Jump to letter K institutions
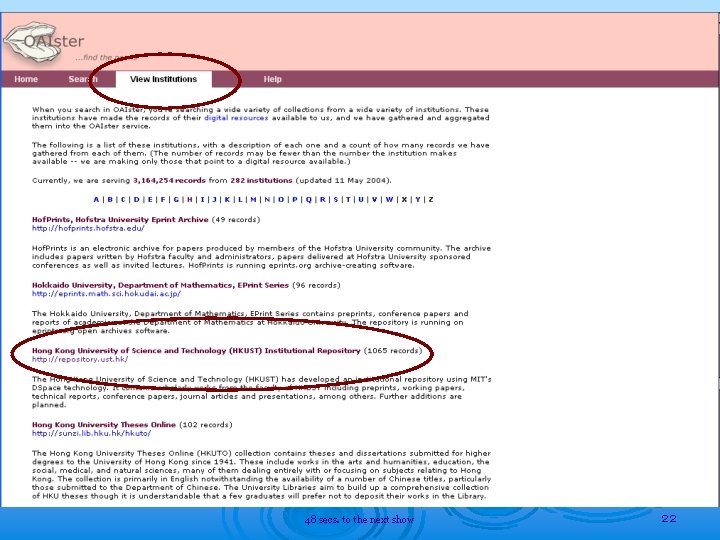The width and height of the screenshot is (720, 540). click(x=227, y=200)
